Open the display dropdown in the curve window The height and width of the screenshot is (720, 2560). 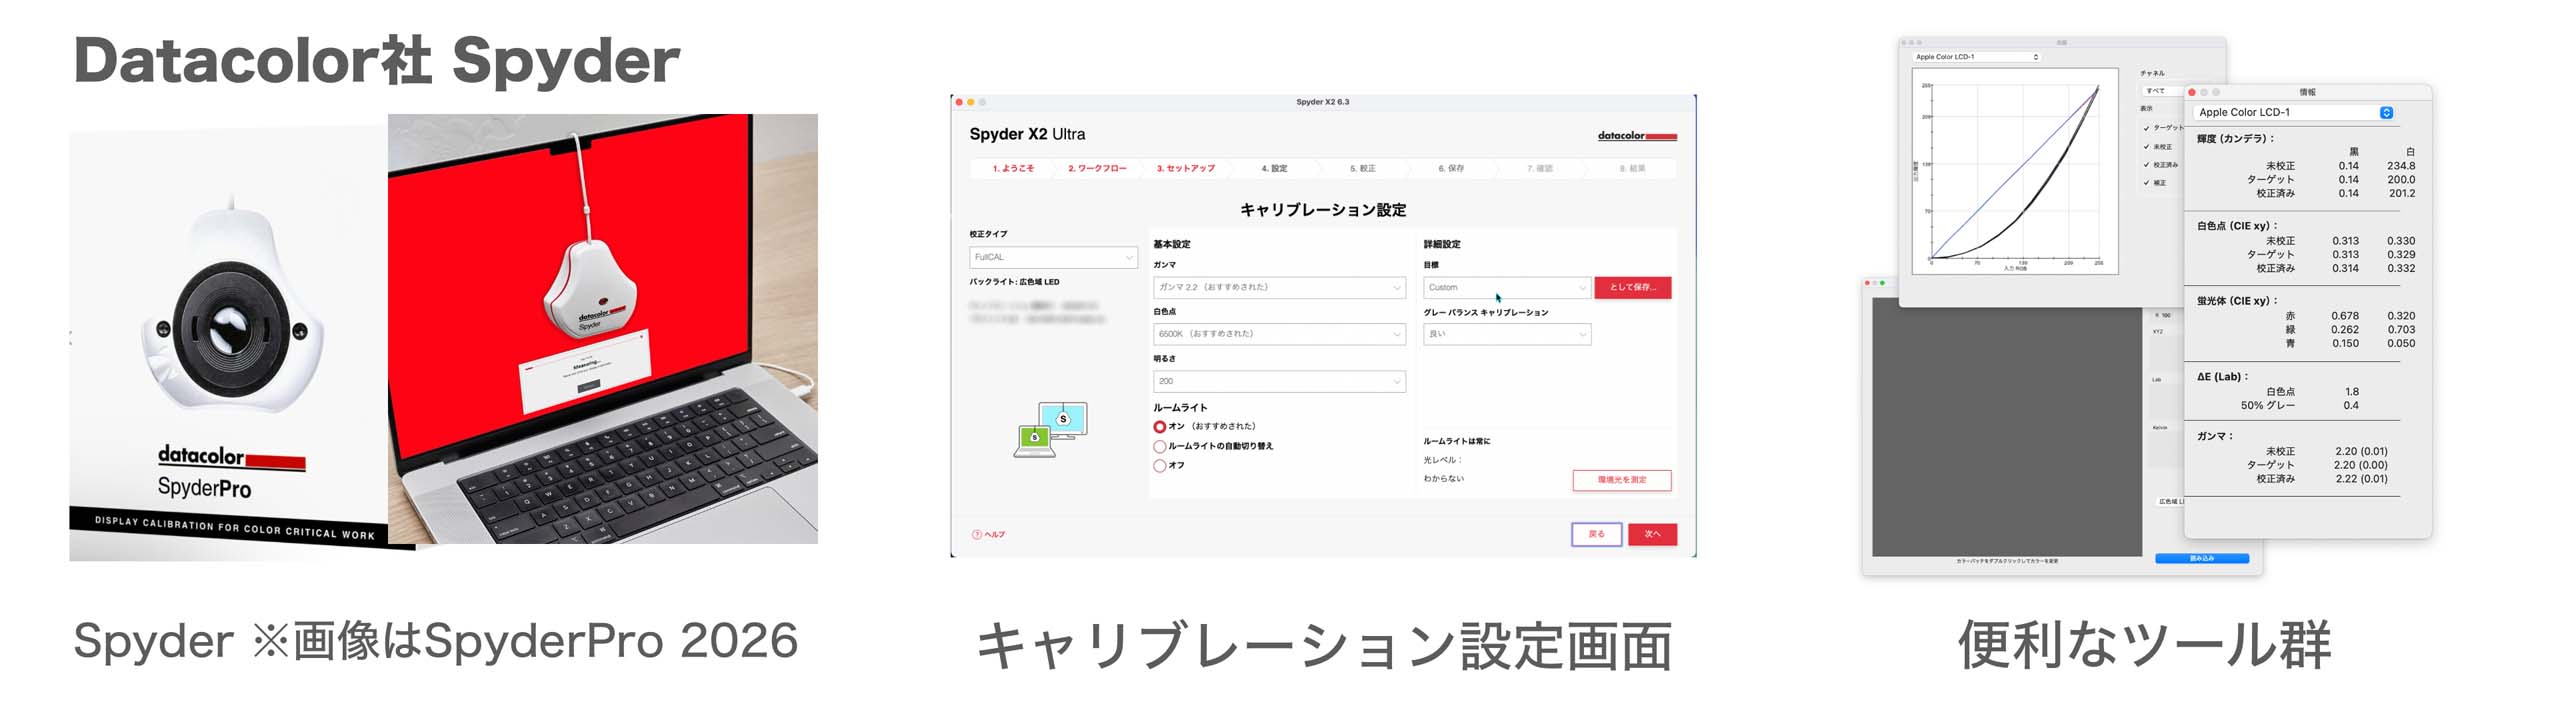pyautogui.click(x=1976, y=57)
